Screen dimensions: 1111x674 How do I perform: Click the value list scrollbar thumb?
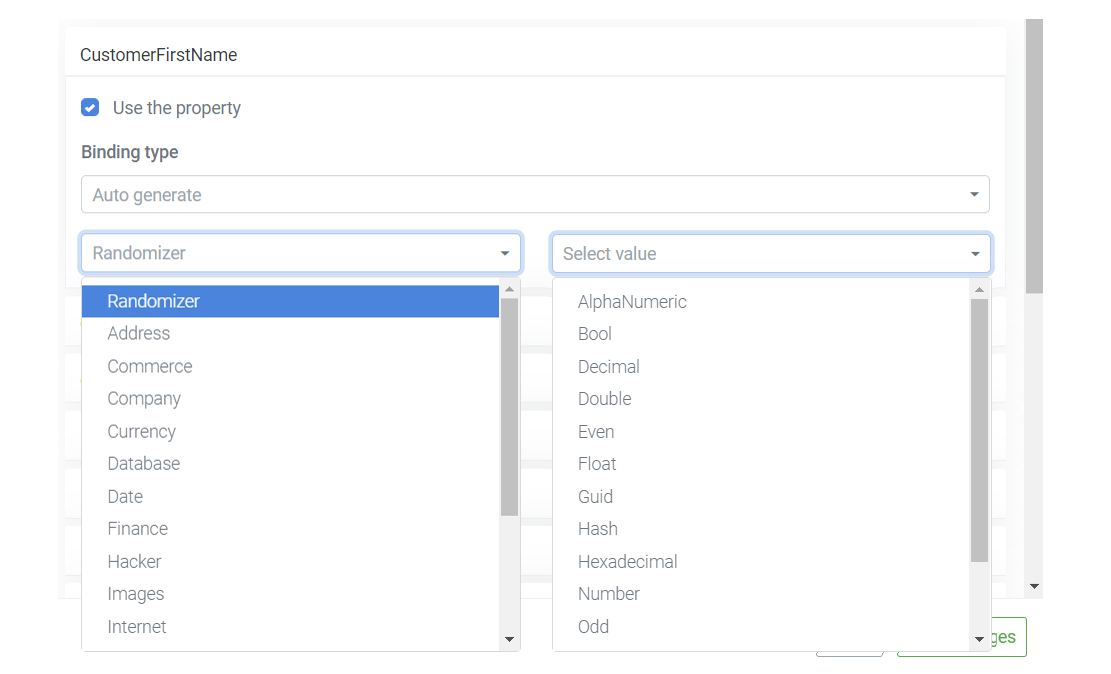tap(979, 430)
